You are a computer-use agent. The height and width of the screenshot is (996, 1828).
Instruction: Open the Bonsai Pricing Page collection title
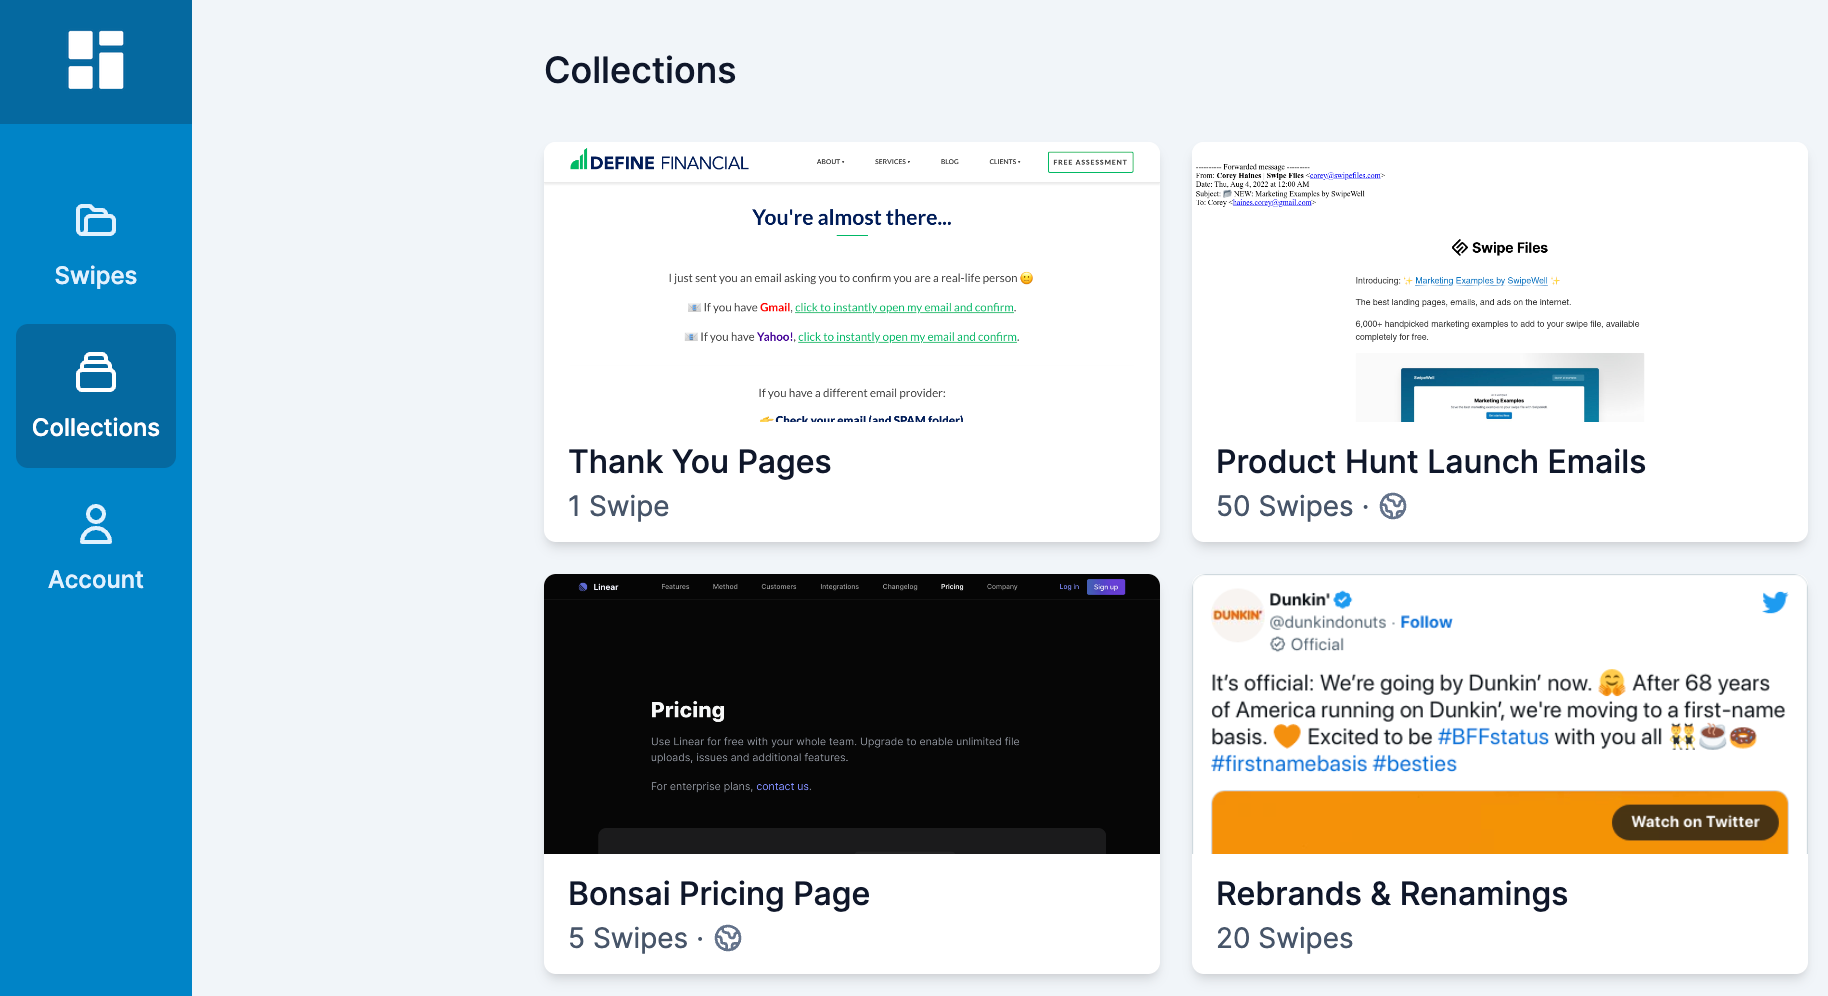click(x=719, y=894)
